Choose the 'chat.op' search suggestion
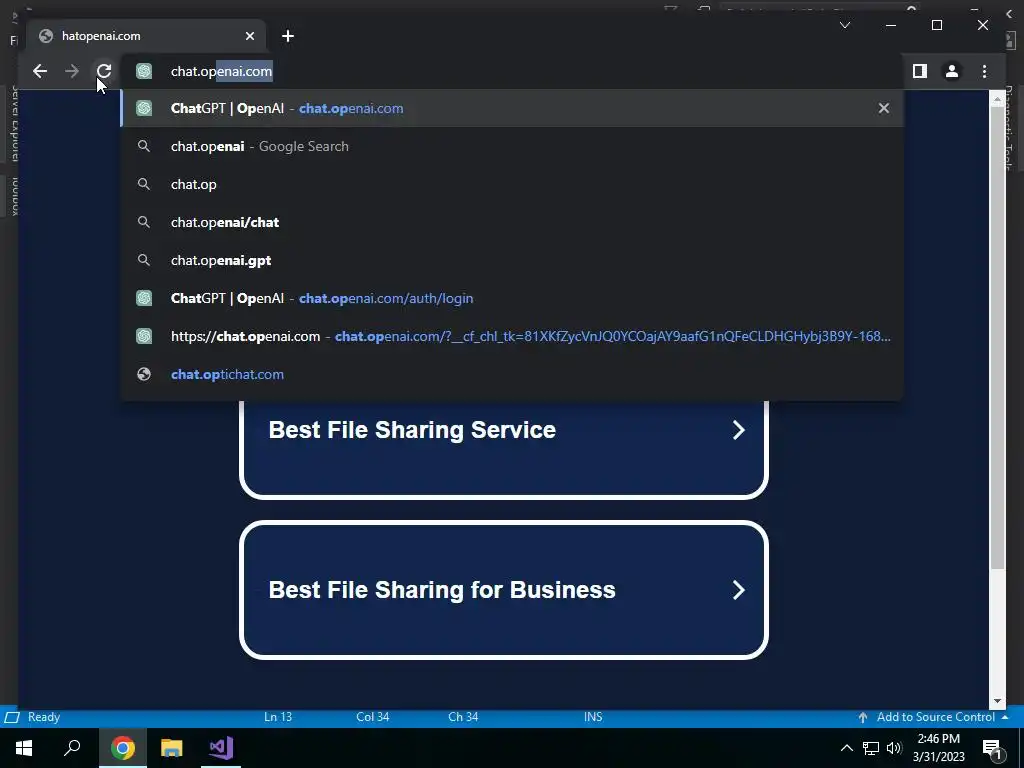 coord(512,184)
